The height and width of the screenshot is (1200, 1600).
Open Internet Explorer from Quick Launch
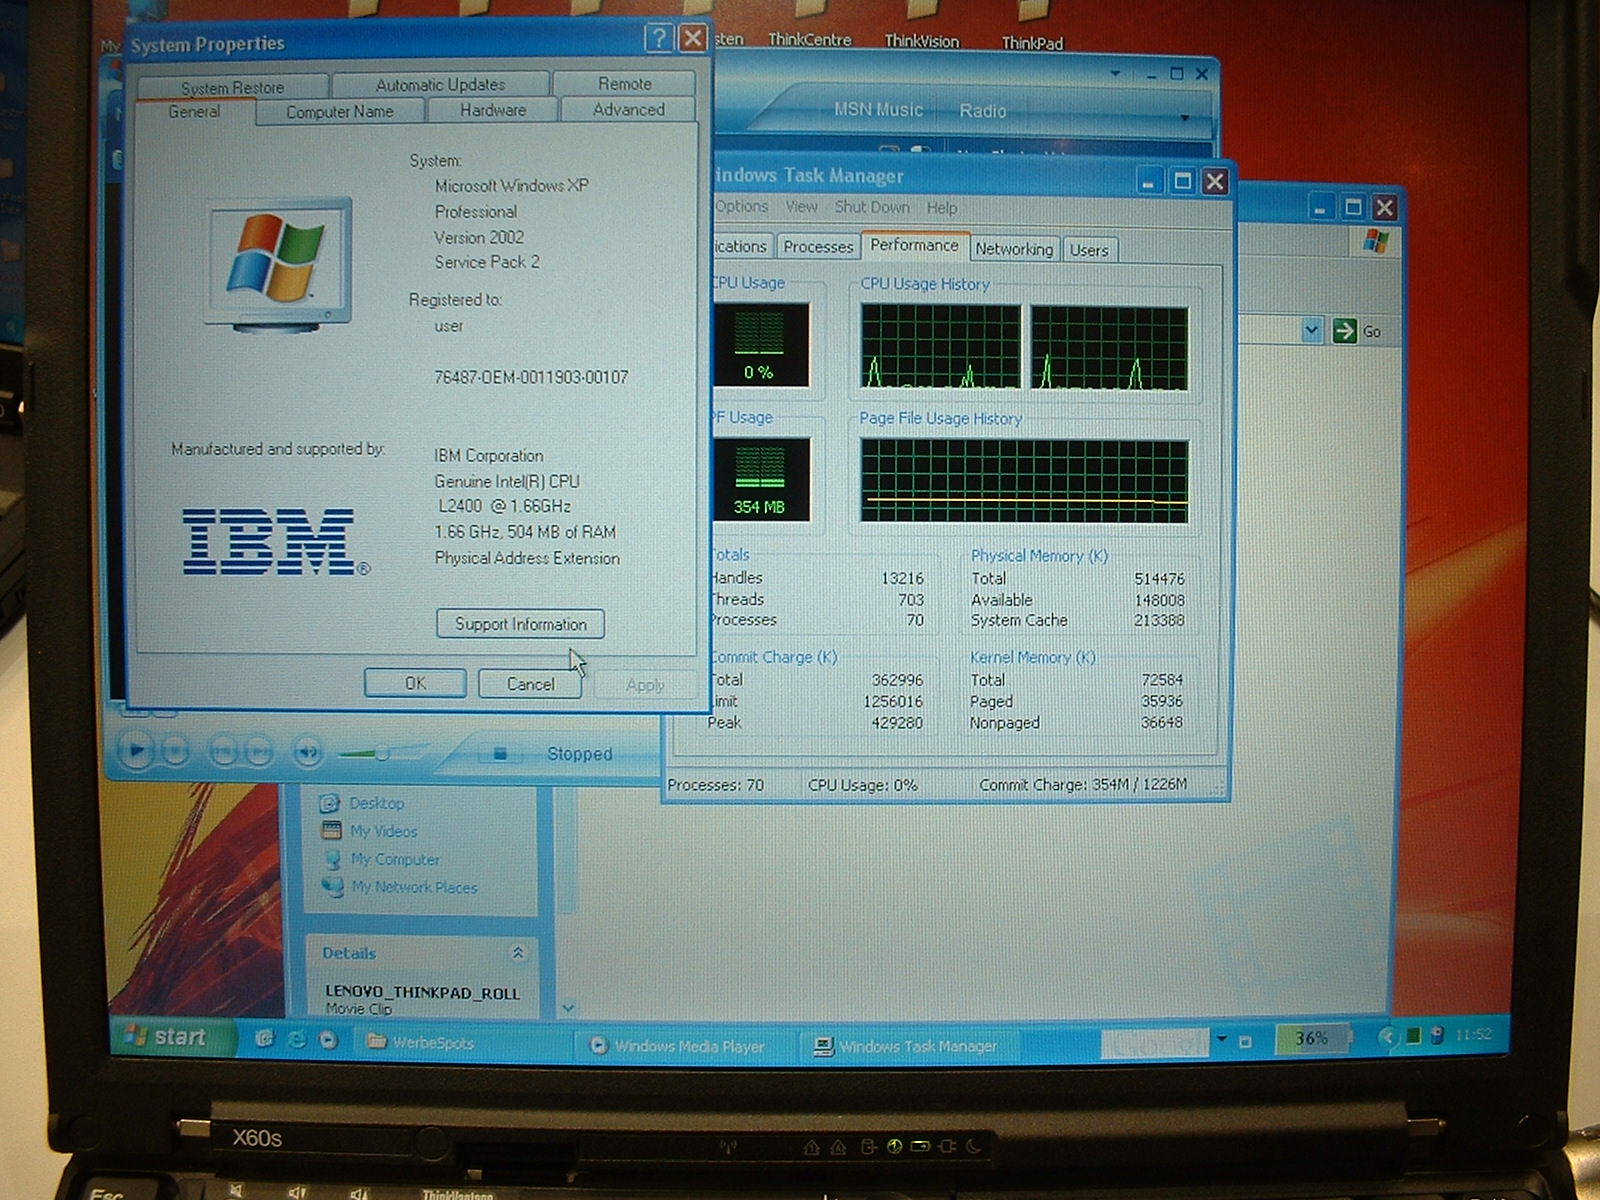[296, 1040]
